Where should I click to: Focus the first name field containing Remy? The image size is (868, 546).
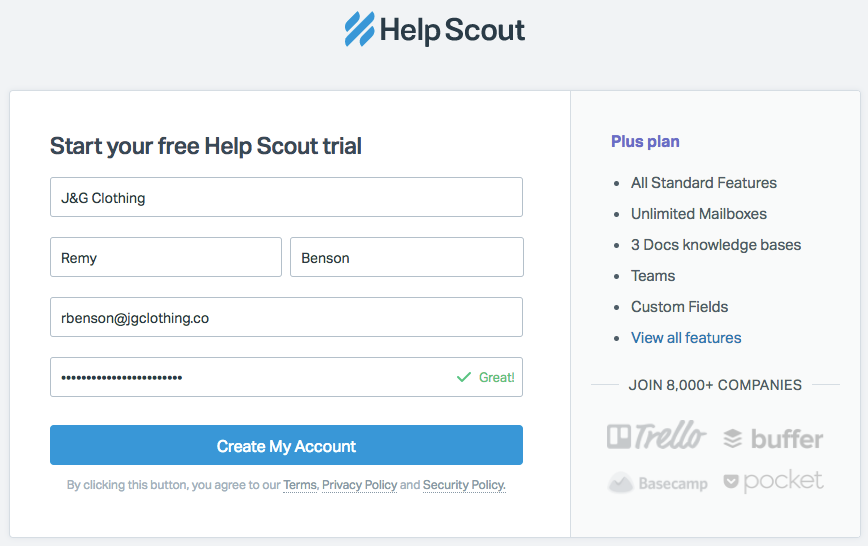coord(166,257)
